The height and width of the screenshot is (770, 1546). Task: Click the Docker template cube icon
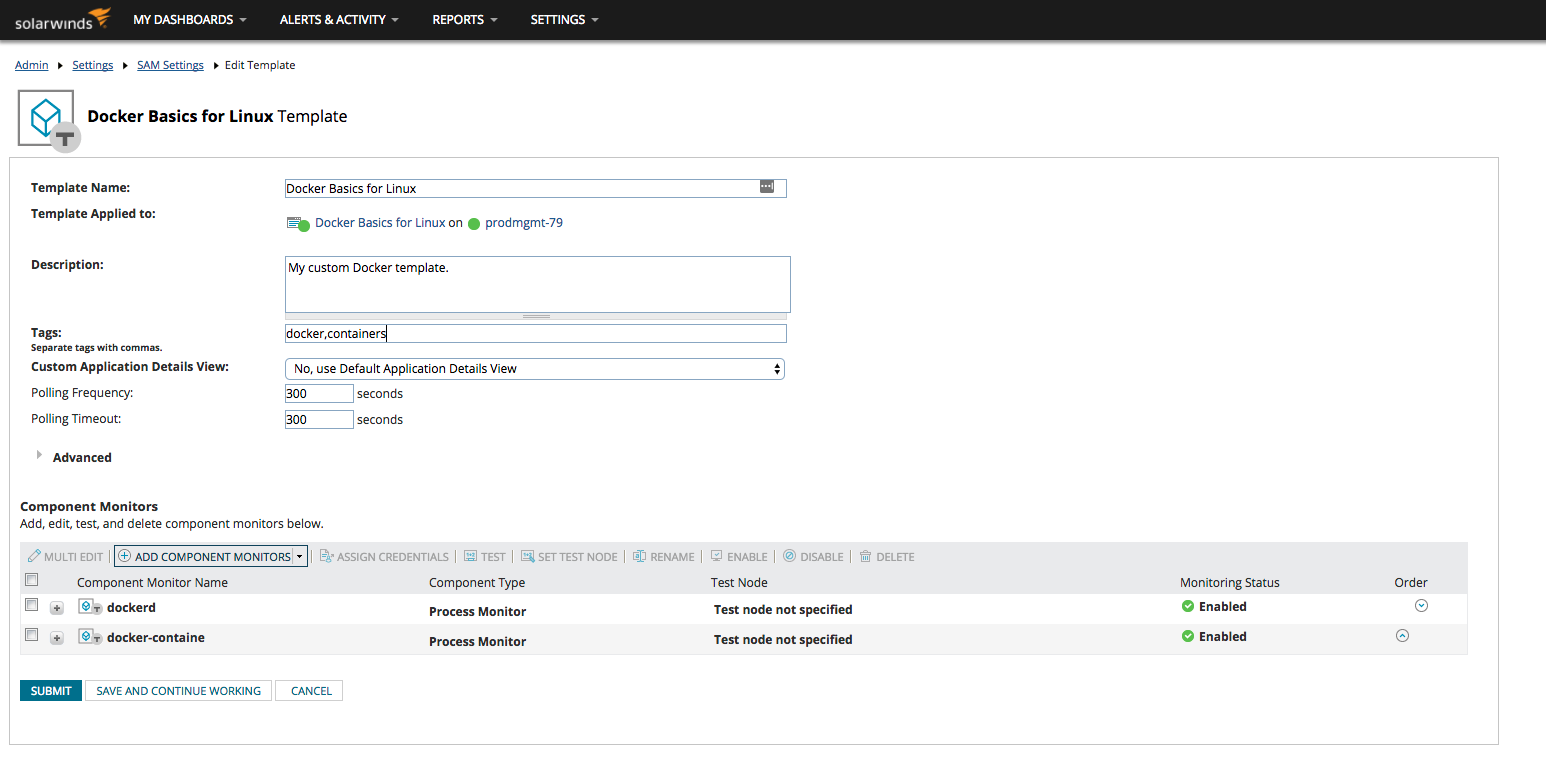coord(47,119)
